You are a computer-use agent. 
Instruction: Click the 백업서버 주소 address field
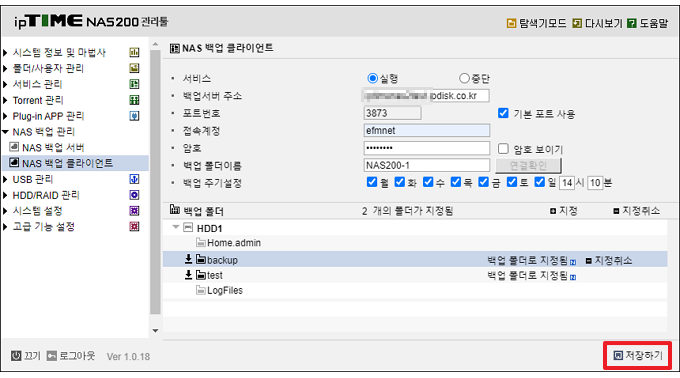click(x=427, y=95)
